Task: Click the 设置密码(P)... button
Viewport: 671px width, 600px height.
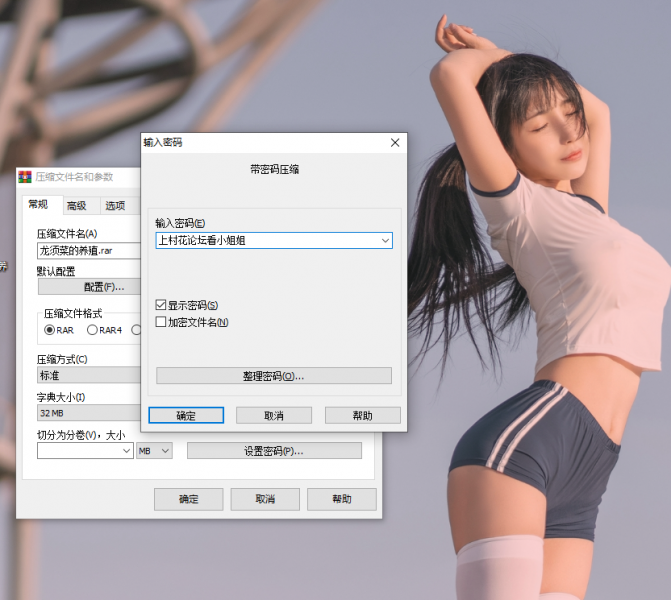Action: click(x=274, y=451)
